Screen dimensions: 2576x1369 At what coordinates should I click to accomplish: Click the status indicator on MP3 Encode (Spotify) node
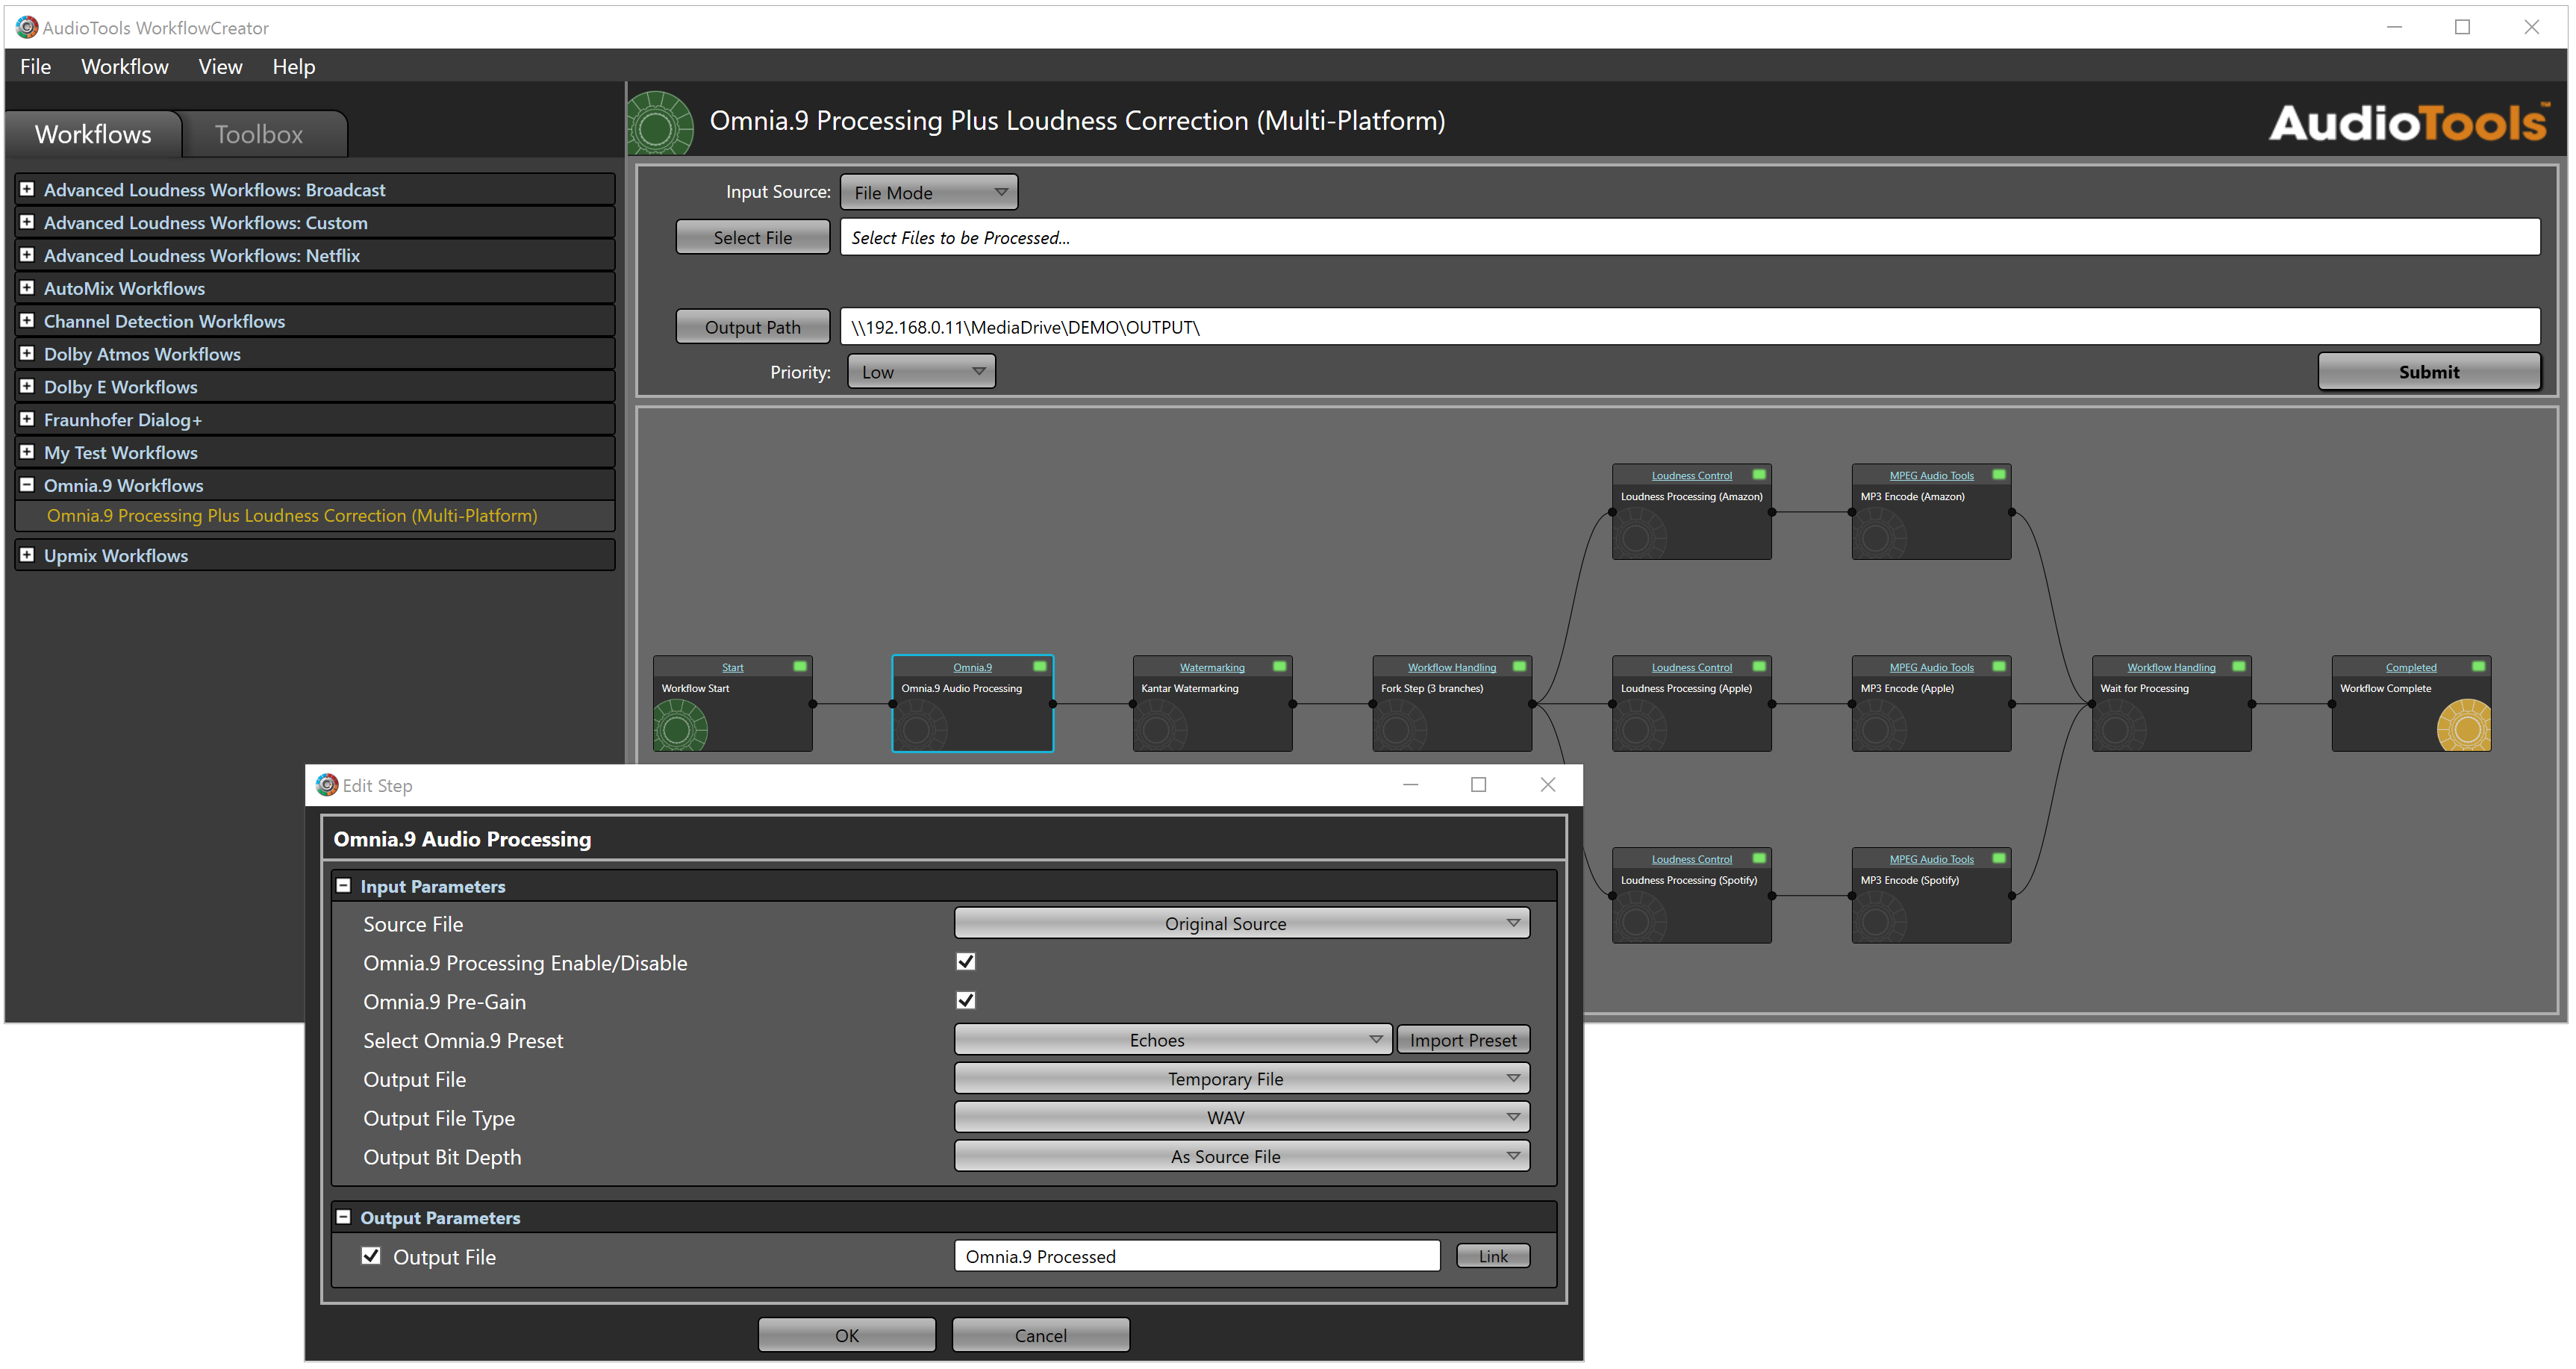pyautogui.click(x=1999, y=858)
